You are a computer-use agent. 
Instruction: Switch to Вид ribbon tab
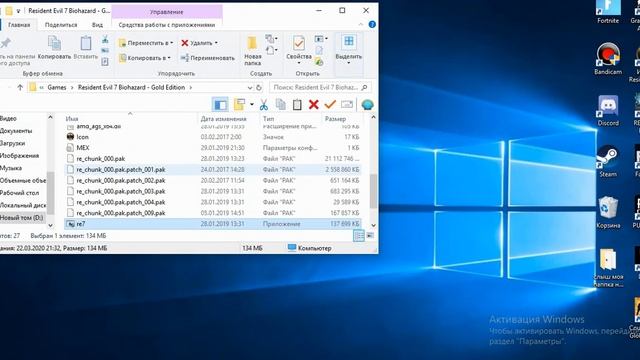(97, 25)
